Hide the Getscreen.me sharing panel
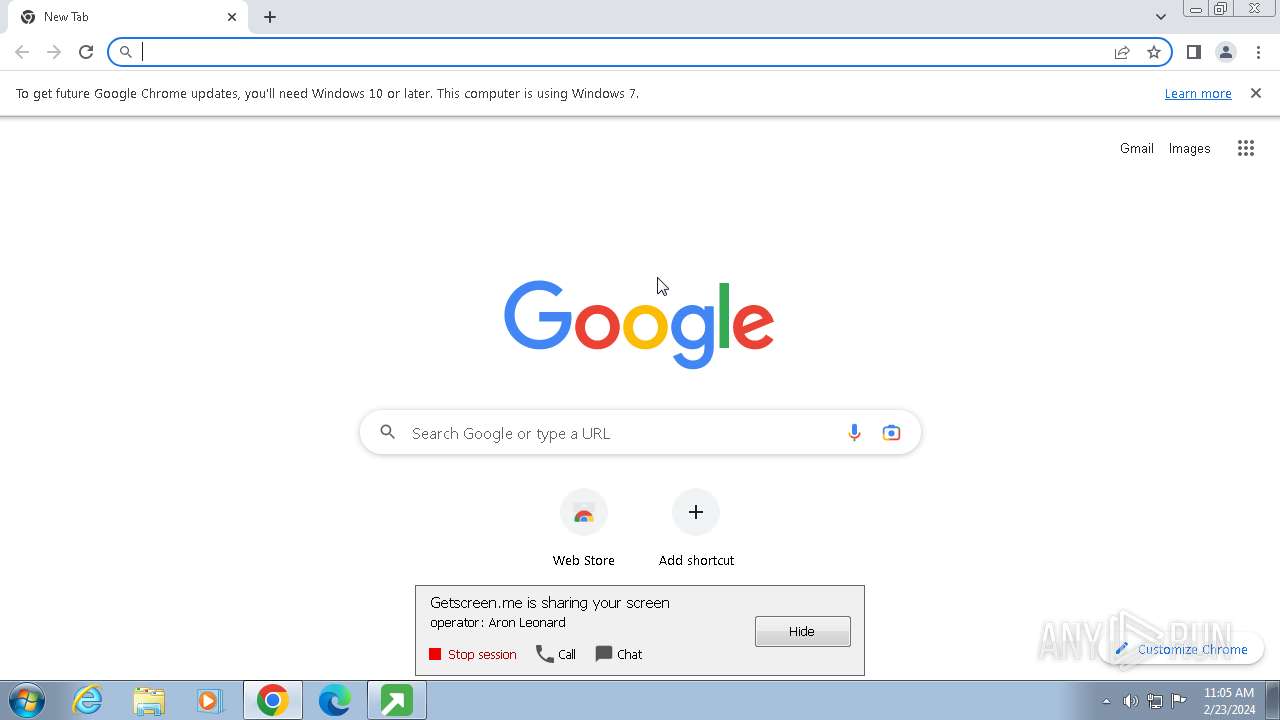This screenshot has width=1280, height=720. 803,631
